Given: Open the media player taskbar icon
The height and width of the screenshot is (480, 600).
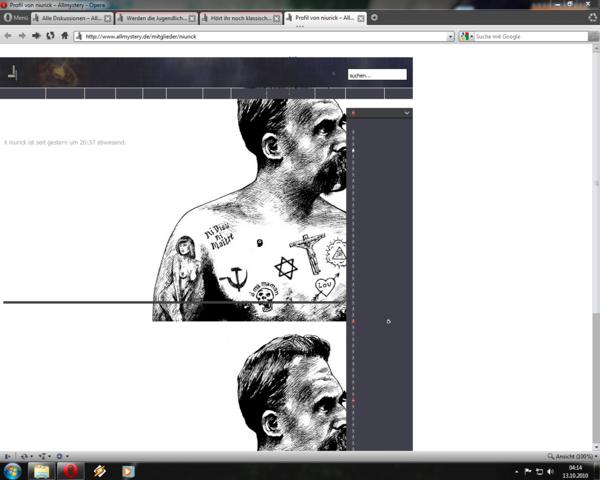Looking at the screenshot, I should point(128,471).
